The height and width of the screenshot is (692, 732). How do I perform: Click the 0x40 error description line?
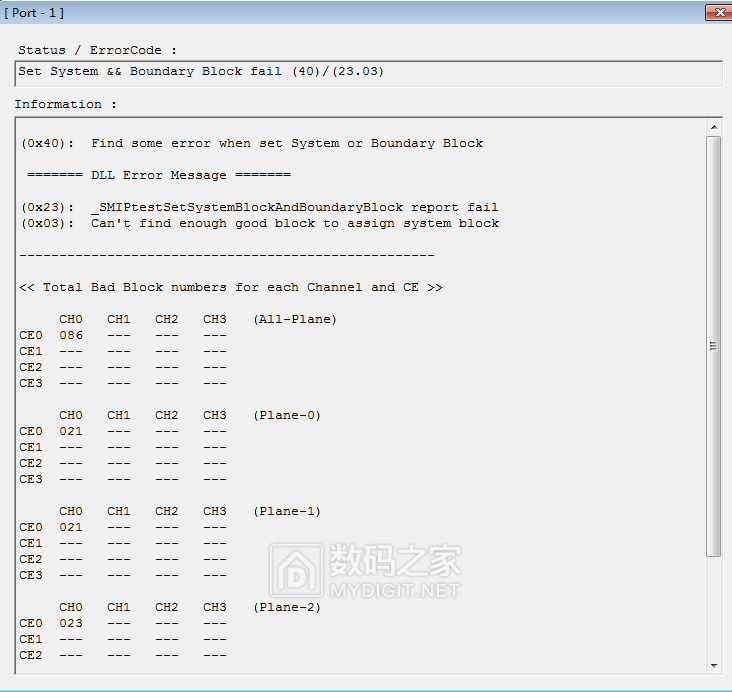pos(252,143)
